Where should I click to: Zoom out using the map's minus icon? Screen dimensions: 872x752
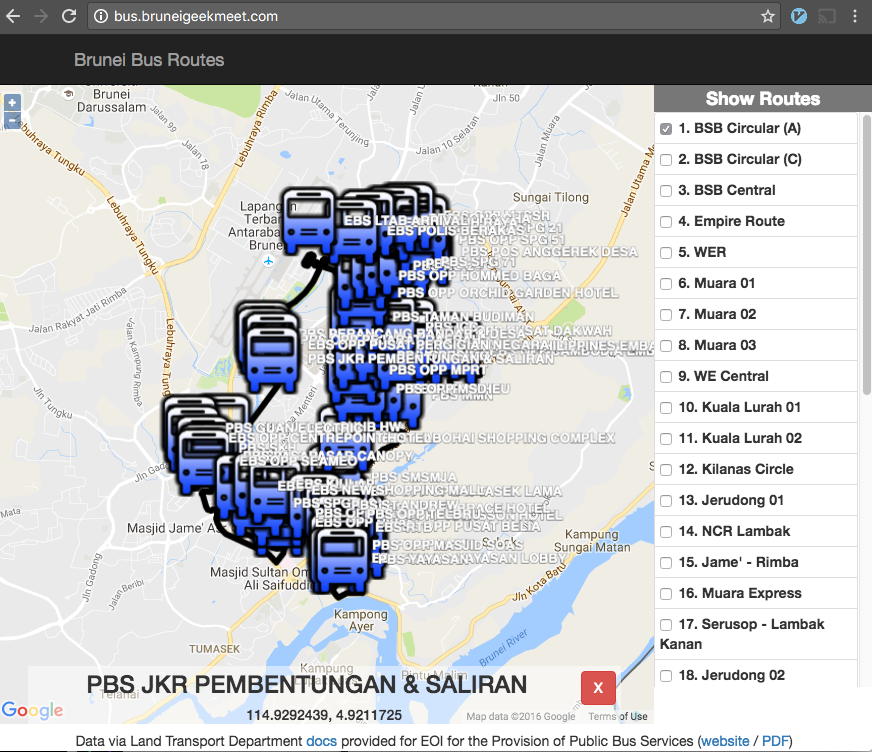(12, 121)
